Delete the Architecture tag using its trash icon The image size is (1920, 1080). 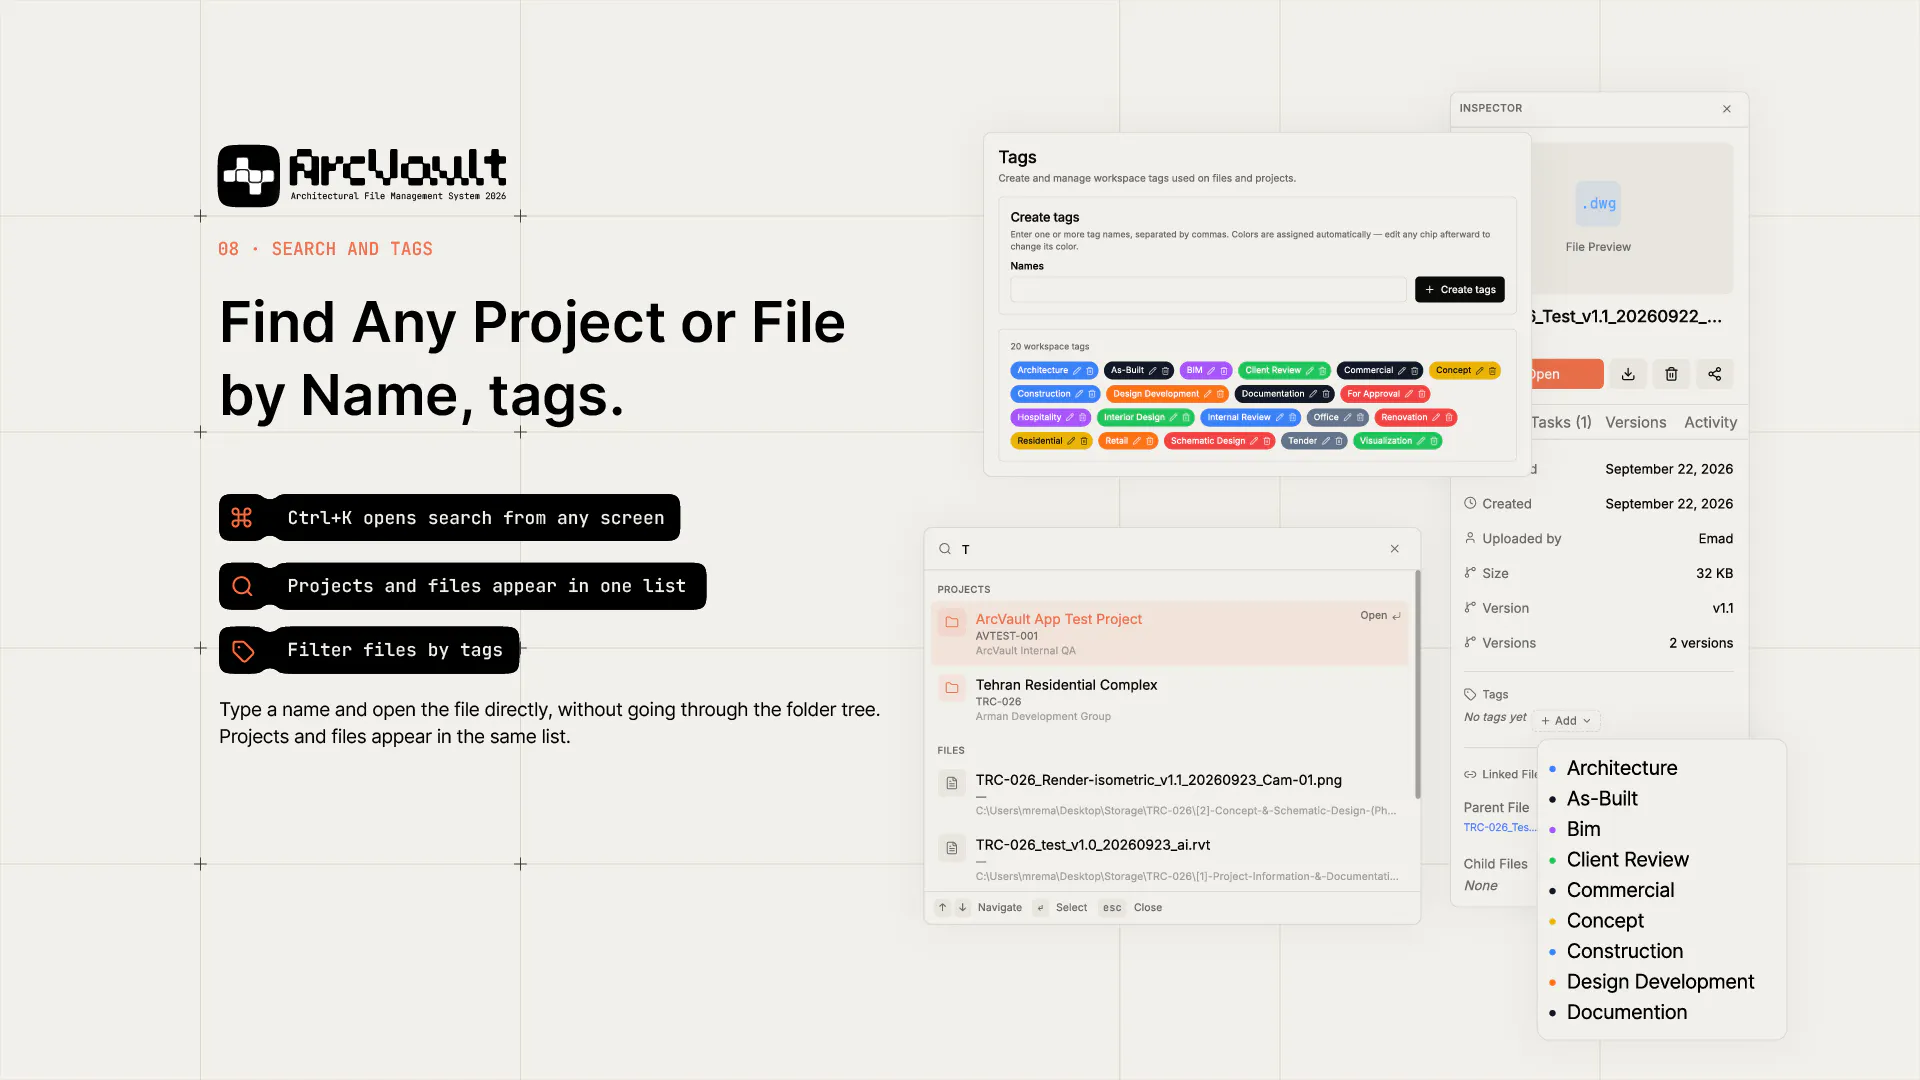pos(1090,370)
